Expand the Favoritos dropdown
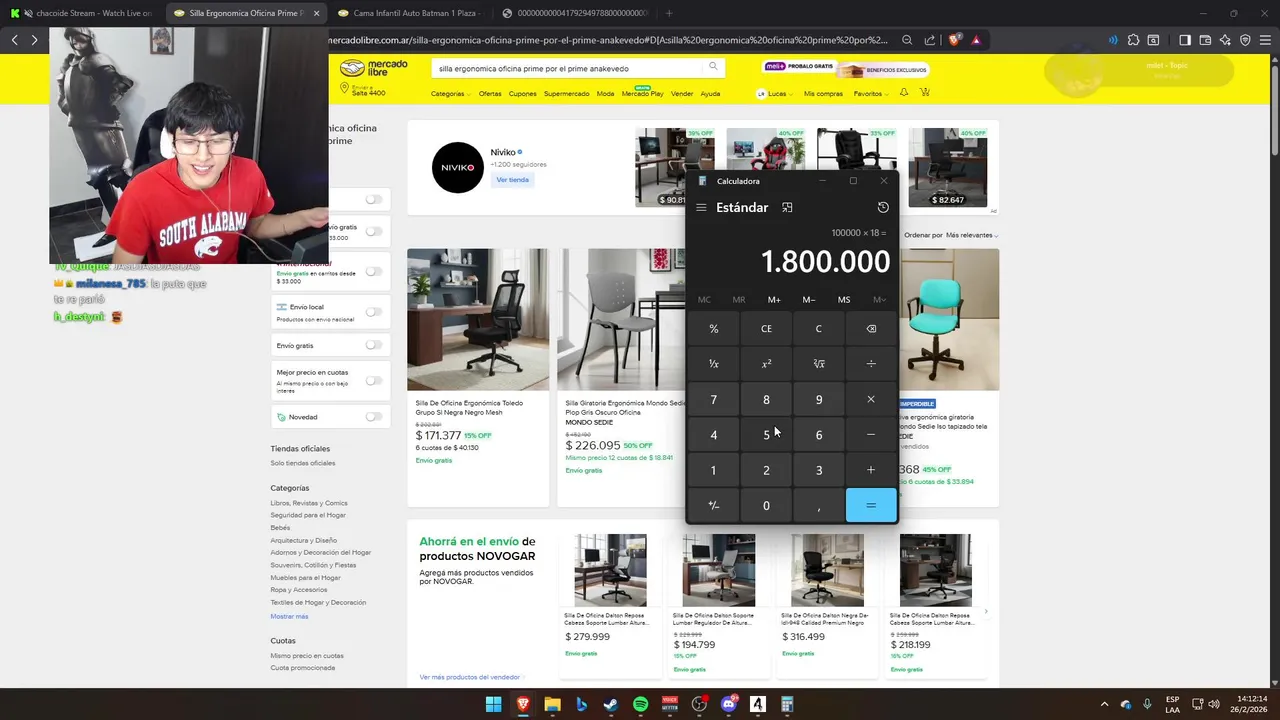 (871, 94)
